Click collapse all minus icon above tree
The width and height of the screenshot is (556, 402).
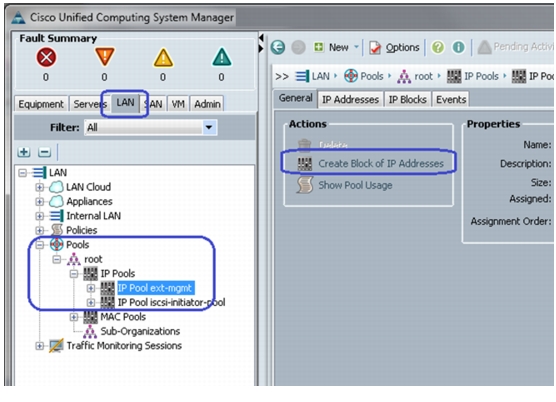(x=44, y=152)
